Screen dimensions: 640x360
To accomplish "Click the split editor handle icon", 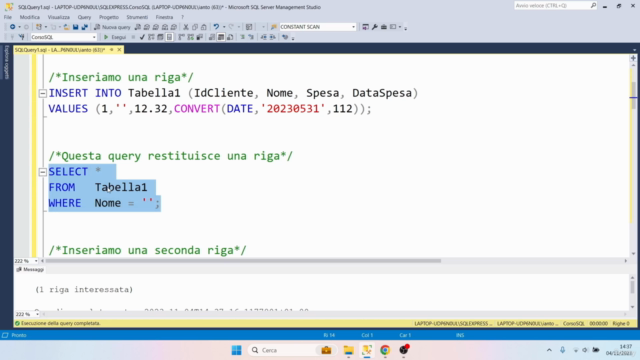I will 633,58.
